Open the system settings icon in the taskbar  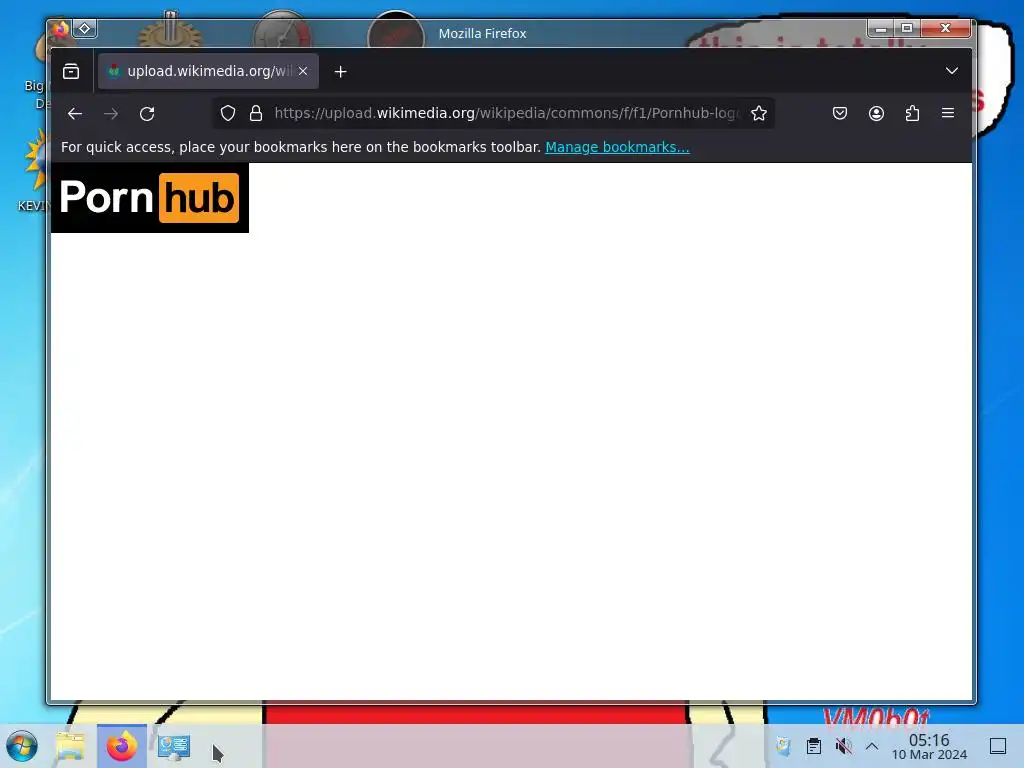pos(174,746)
